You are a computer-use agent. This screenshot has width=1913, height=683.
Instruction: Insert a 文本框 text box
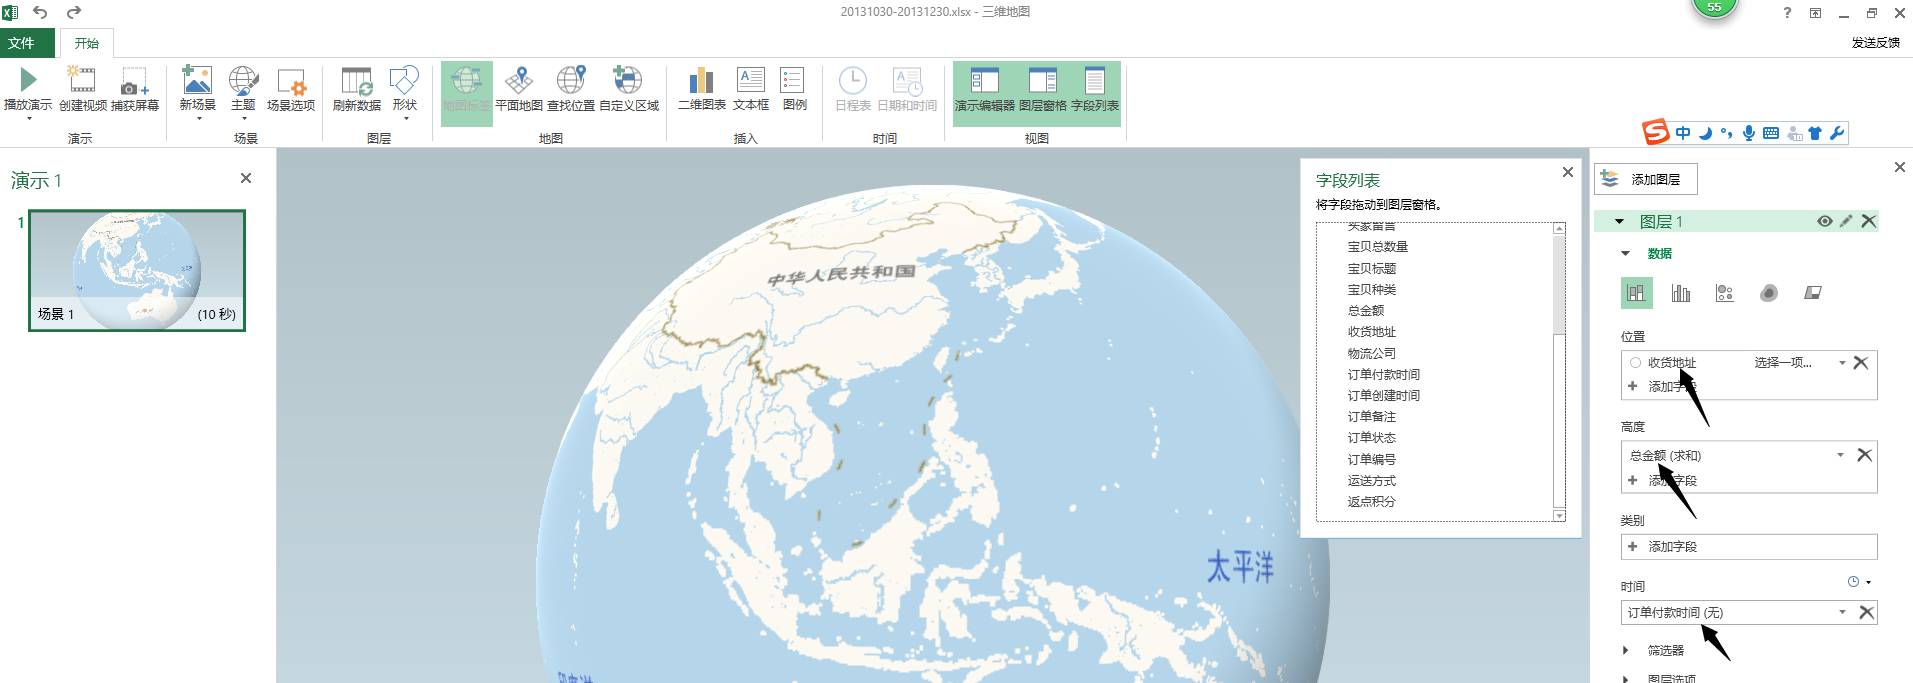pyautogui.click(x=751, y=90)
